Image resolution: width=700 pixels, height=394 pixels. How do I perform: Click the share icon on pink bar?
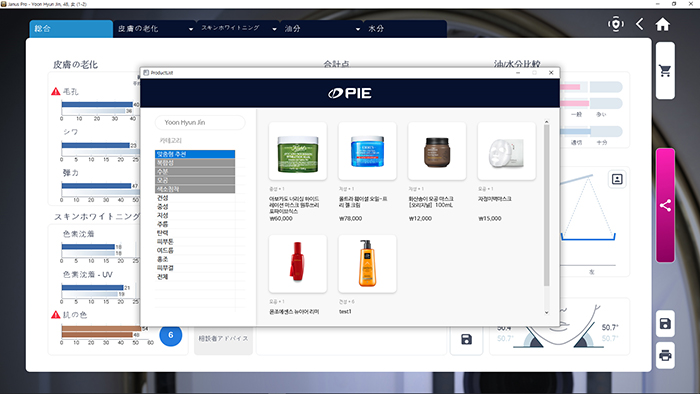click(665, 206)
